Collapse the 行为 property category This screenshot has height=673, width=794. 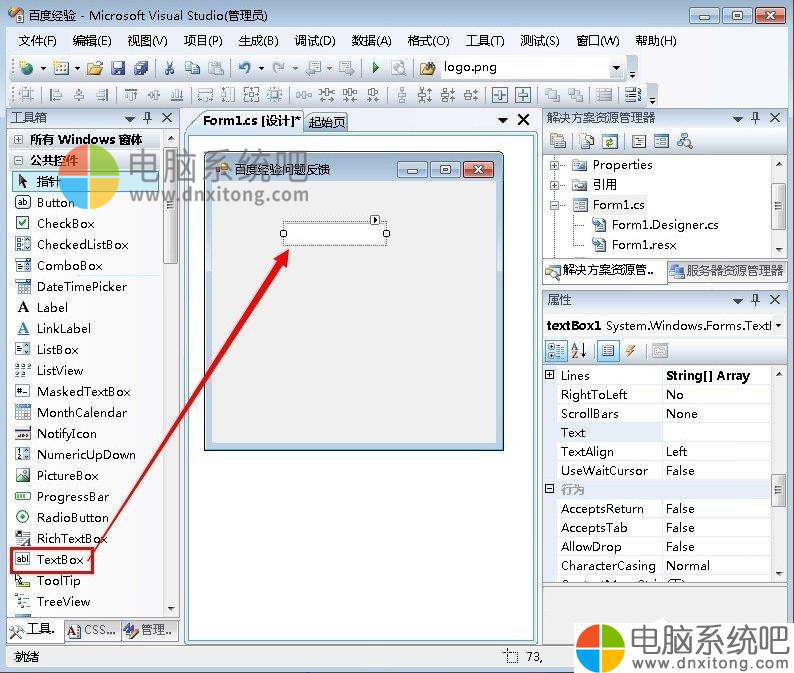pyautogui.click(x=550, y=489)
